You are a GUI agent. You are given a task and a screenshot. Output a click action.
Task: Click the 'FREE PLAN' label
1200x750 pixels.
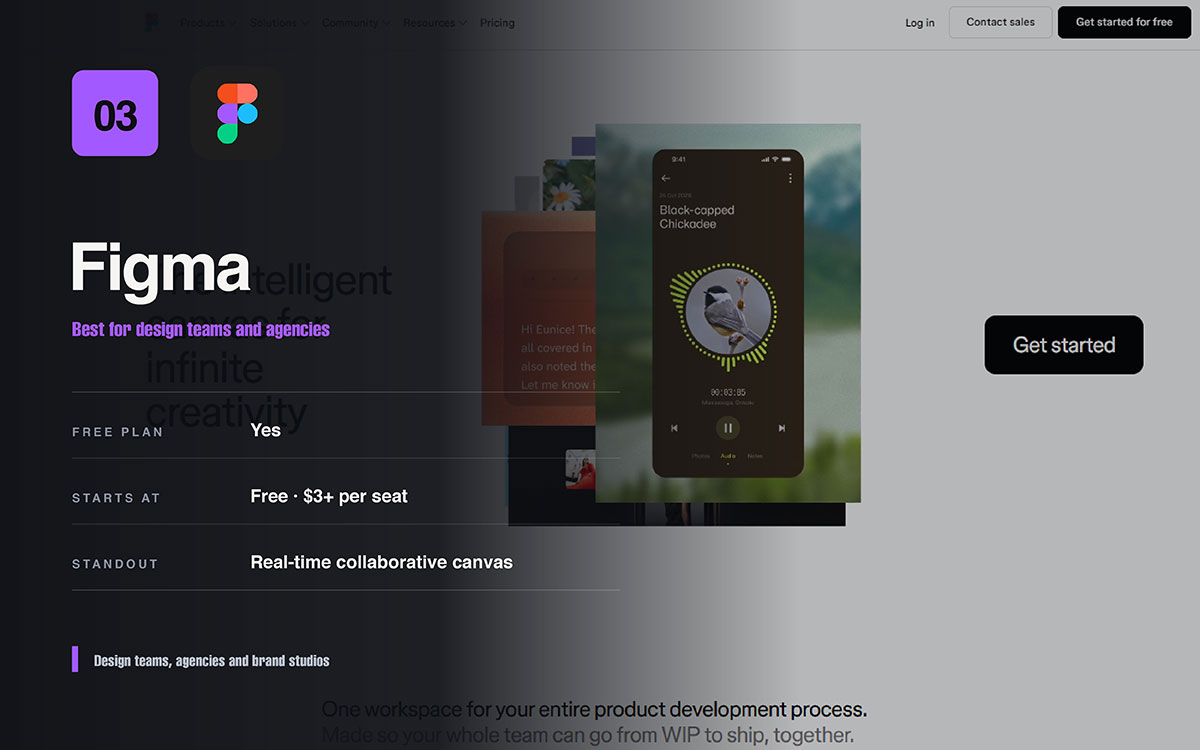pos(117,432)
